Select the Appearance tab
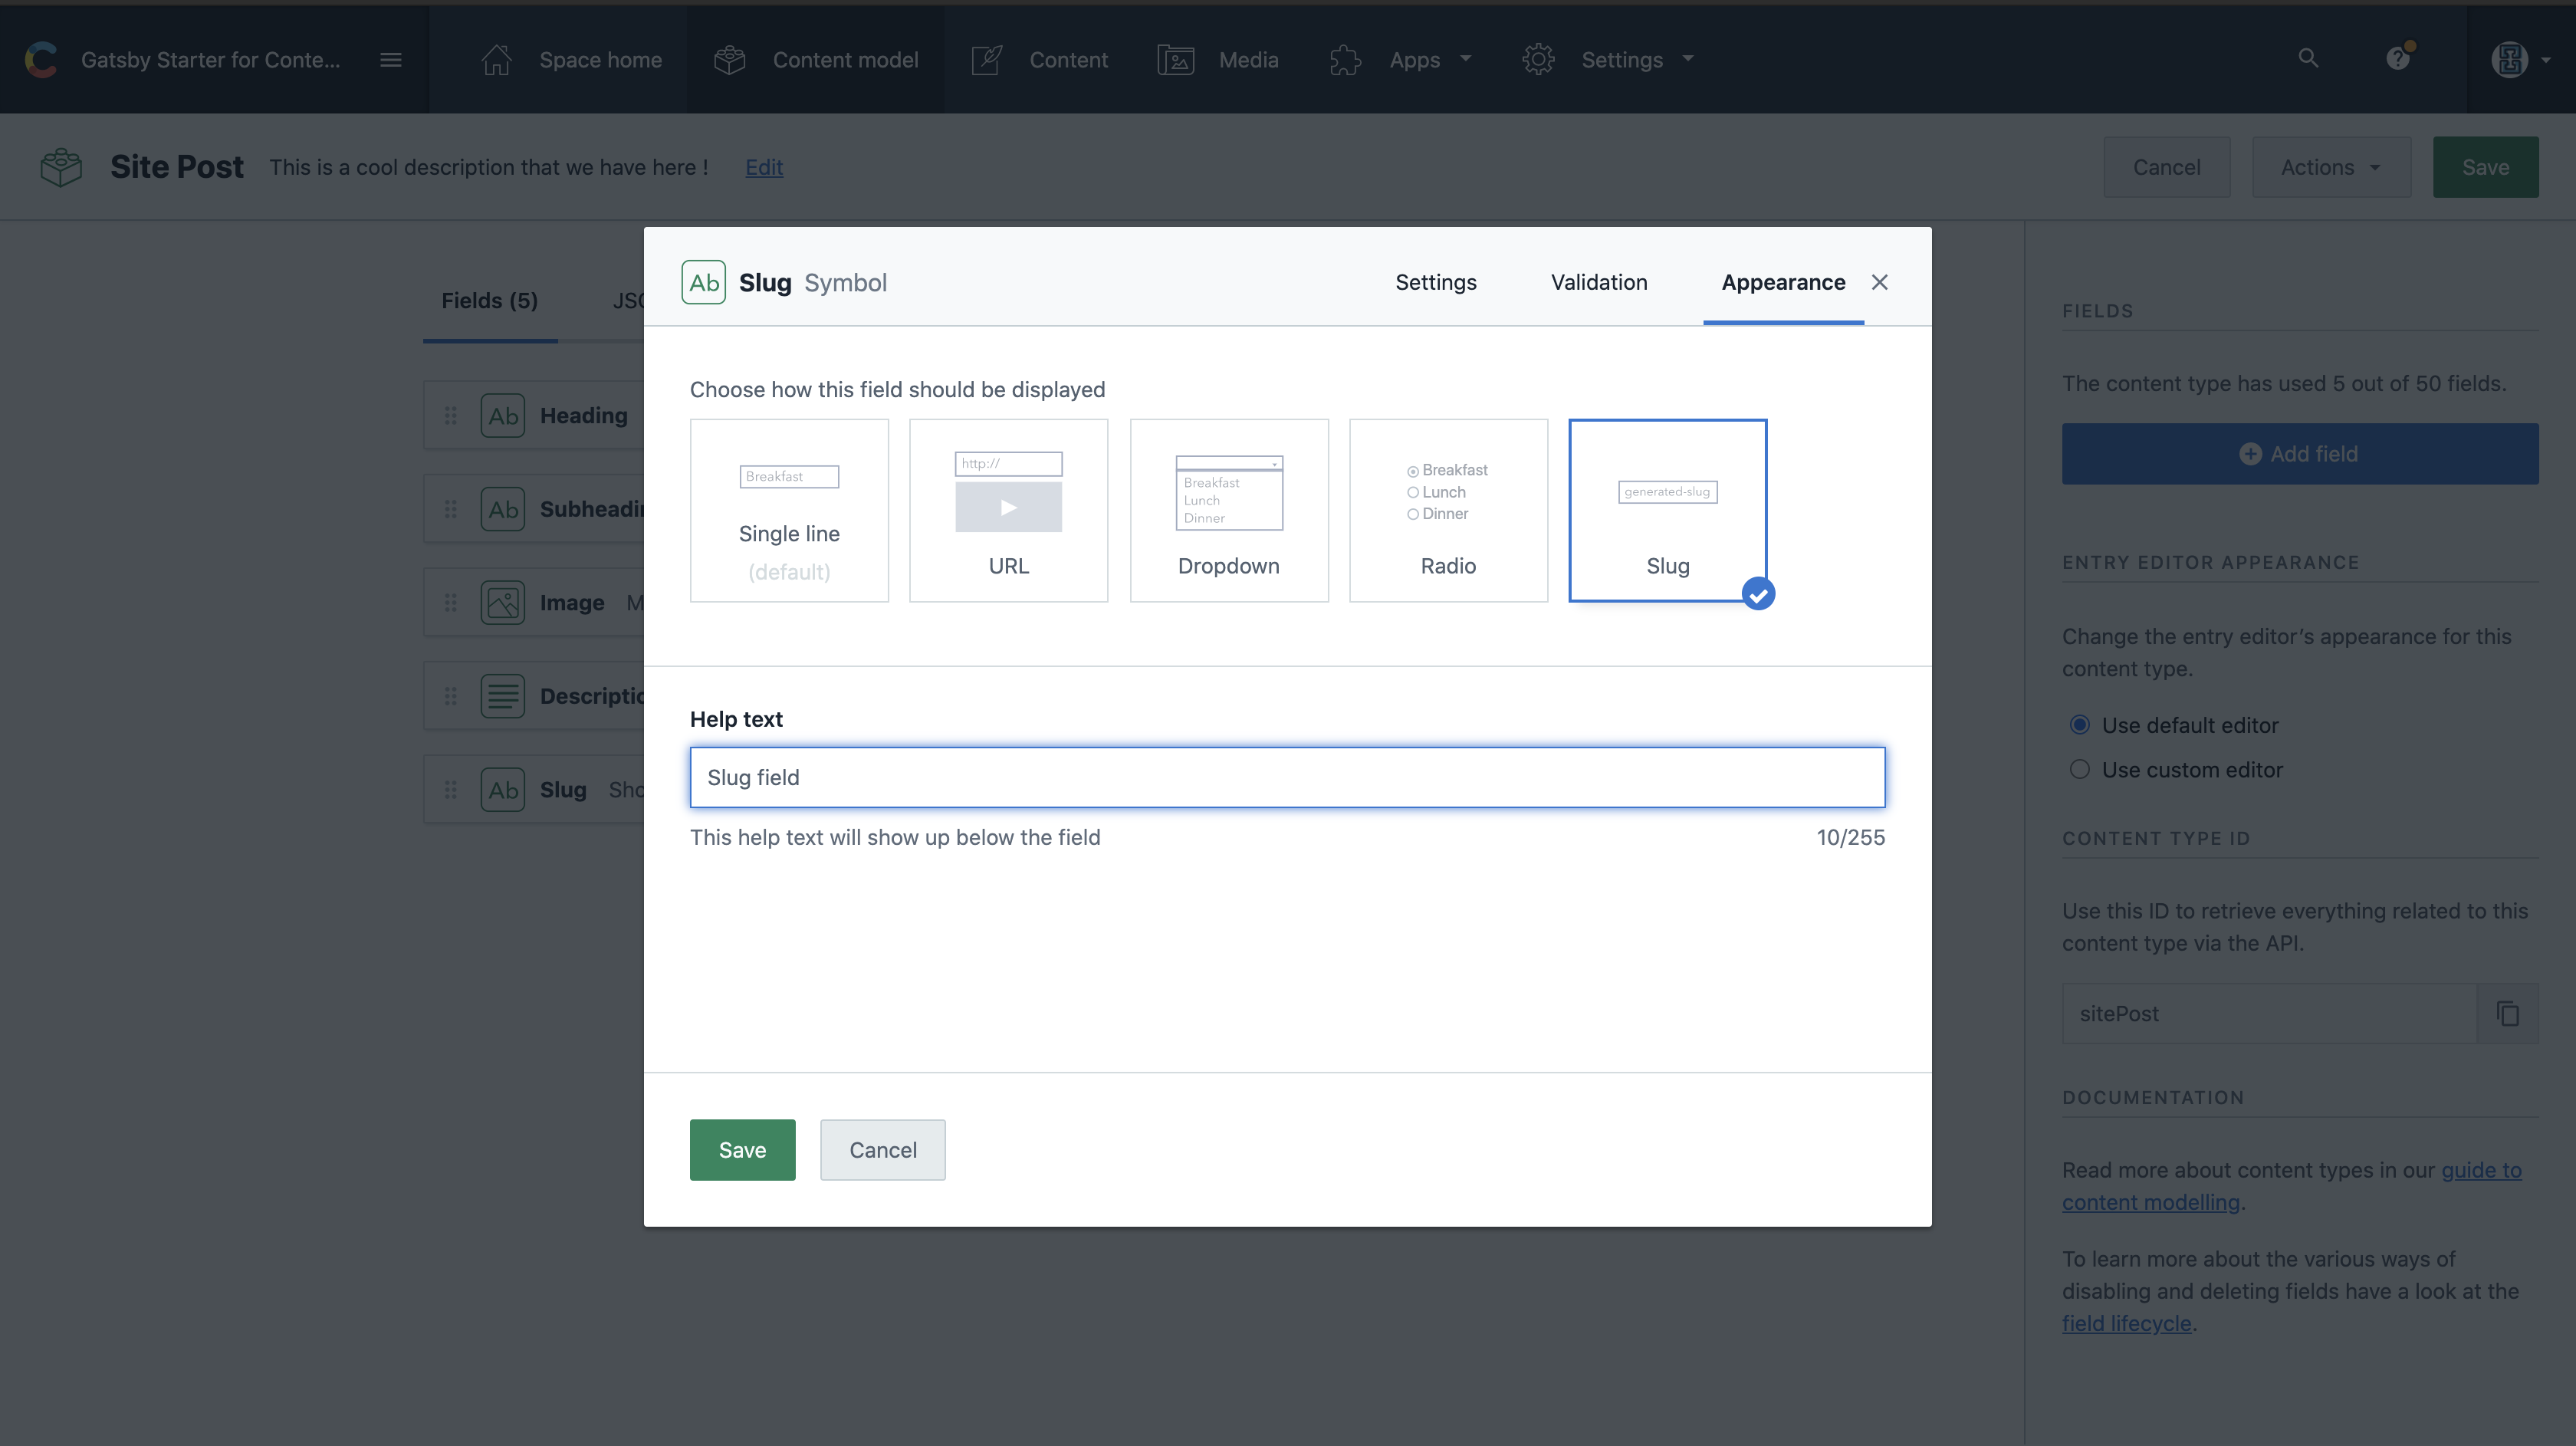Image resolution: width=2576 pixels, height=1446 pixels. pyautogui.click(x=1783, y=282)
